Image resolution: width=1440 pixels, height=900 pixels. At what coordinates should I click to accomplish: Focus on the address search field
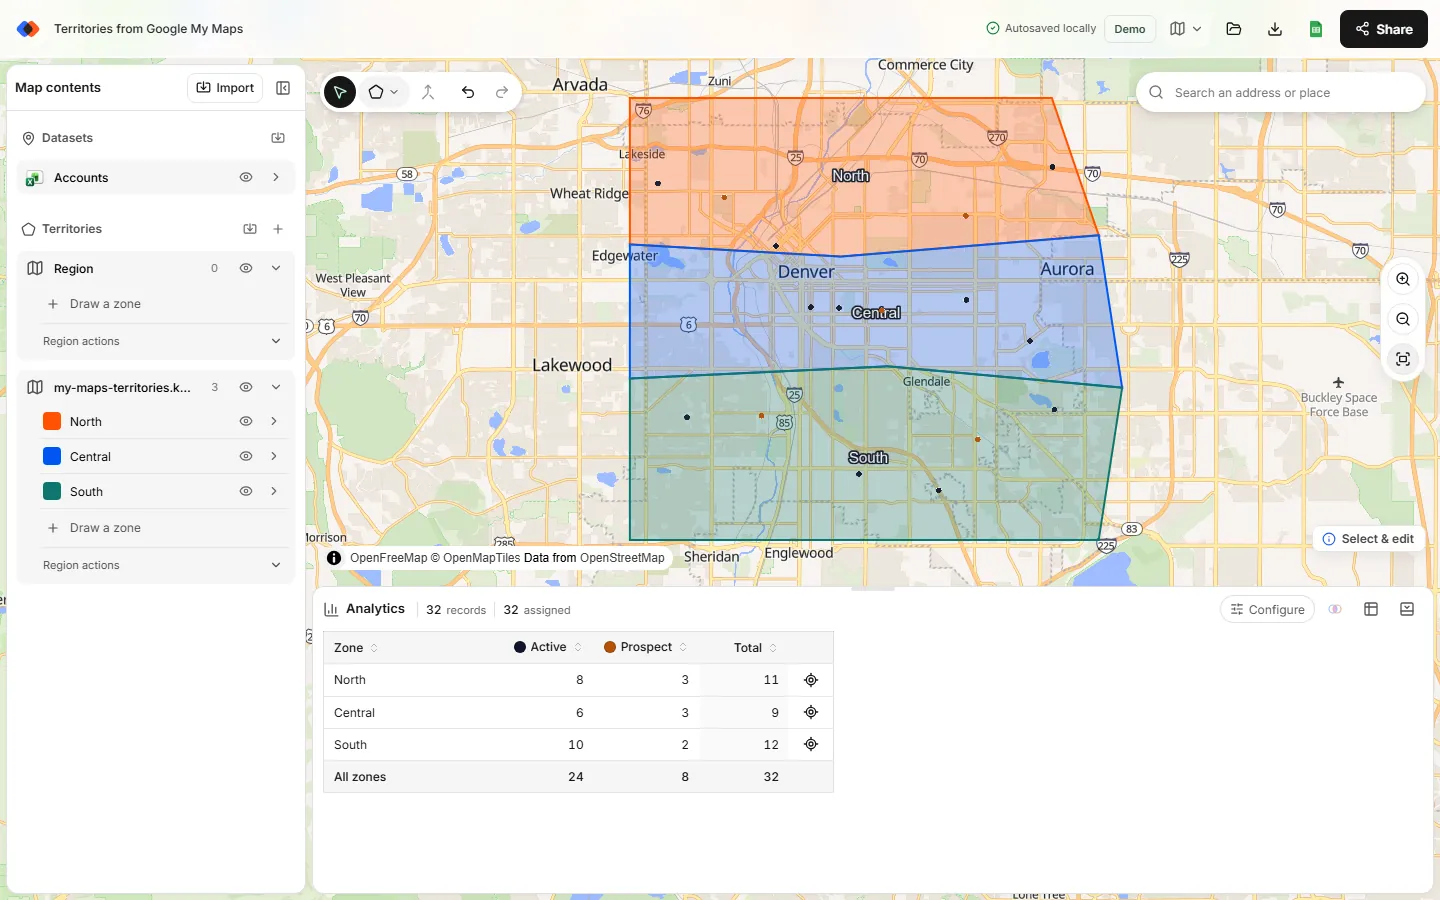(1281, 92)
